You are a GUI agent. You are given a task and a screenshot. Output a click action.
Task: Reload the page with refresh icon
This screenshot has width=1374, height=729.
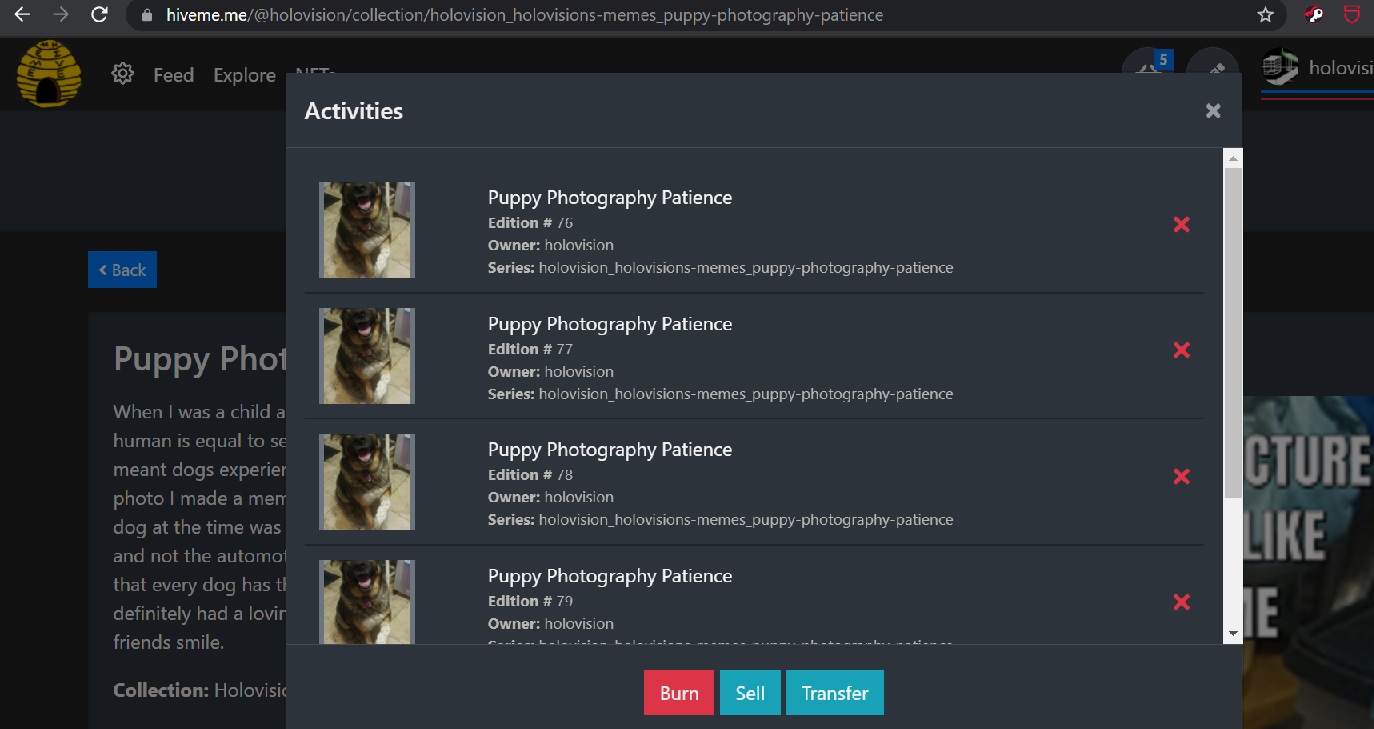click(99, 15)
